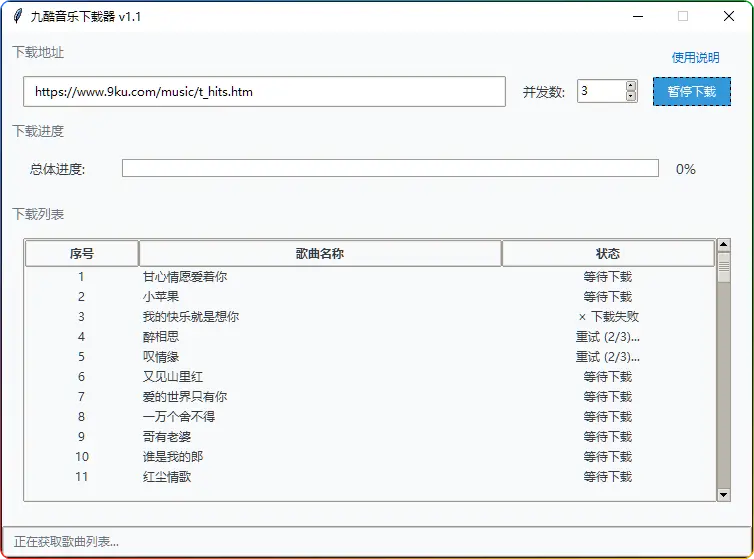Viewport: 754px width, 559px height.
Task: Select the song 爱的世界只有你
Action: point(185,396)
